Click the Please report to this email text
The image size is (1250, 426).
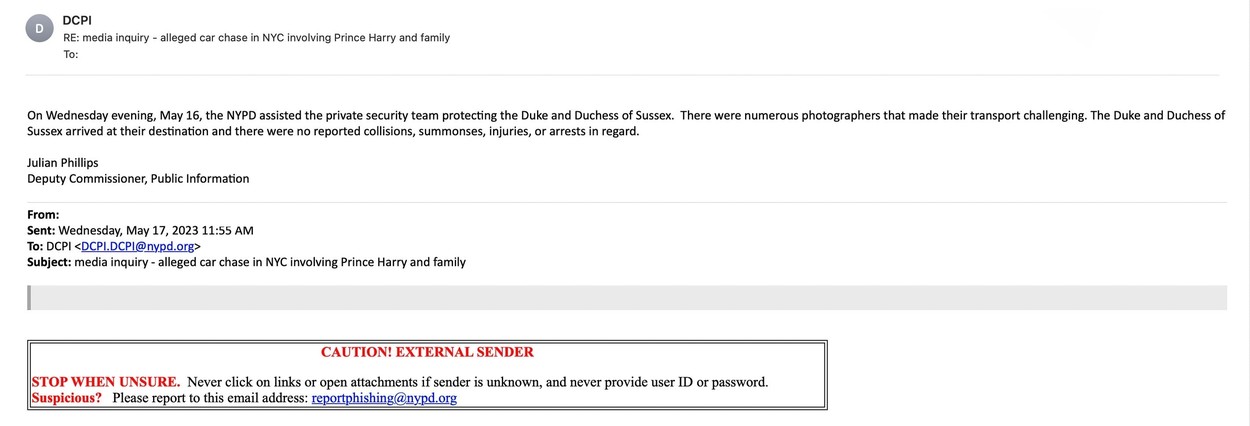click(209, 398)
